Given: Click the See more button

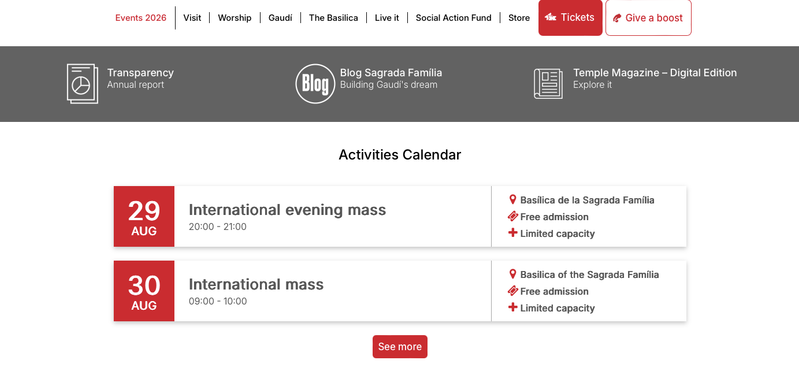Looking at the screenshot, I should 400,347.
